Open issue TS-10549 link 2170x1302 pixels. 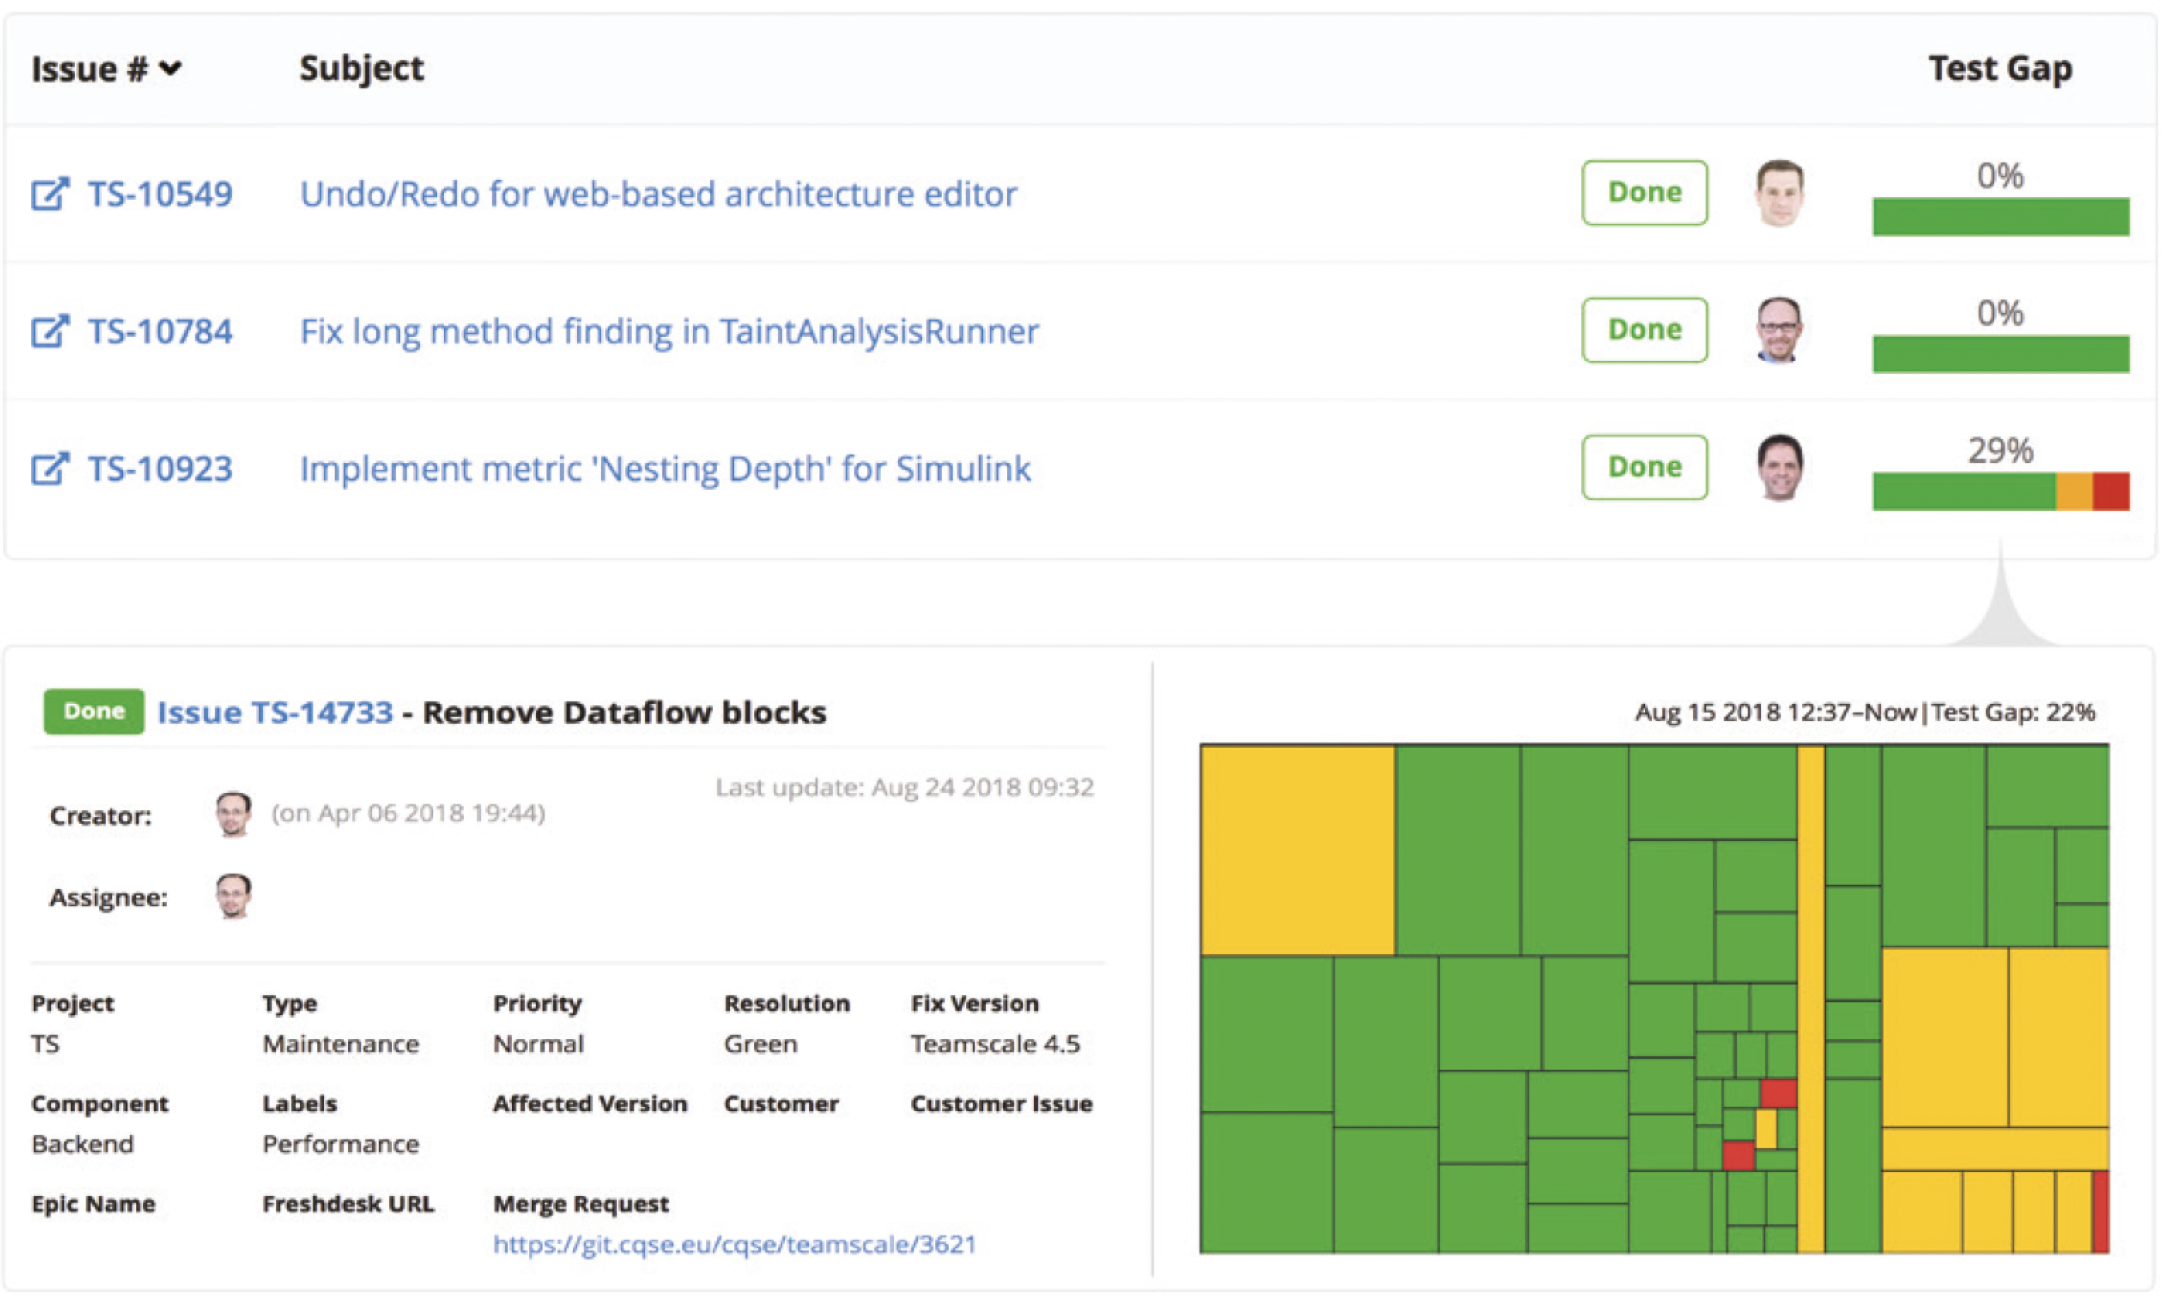click(160, 194)
